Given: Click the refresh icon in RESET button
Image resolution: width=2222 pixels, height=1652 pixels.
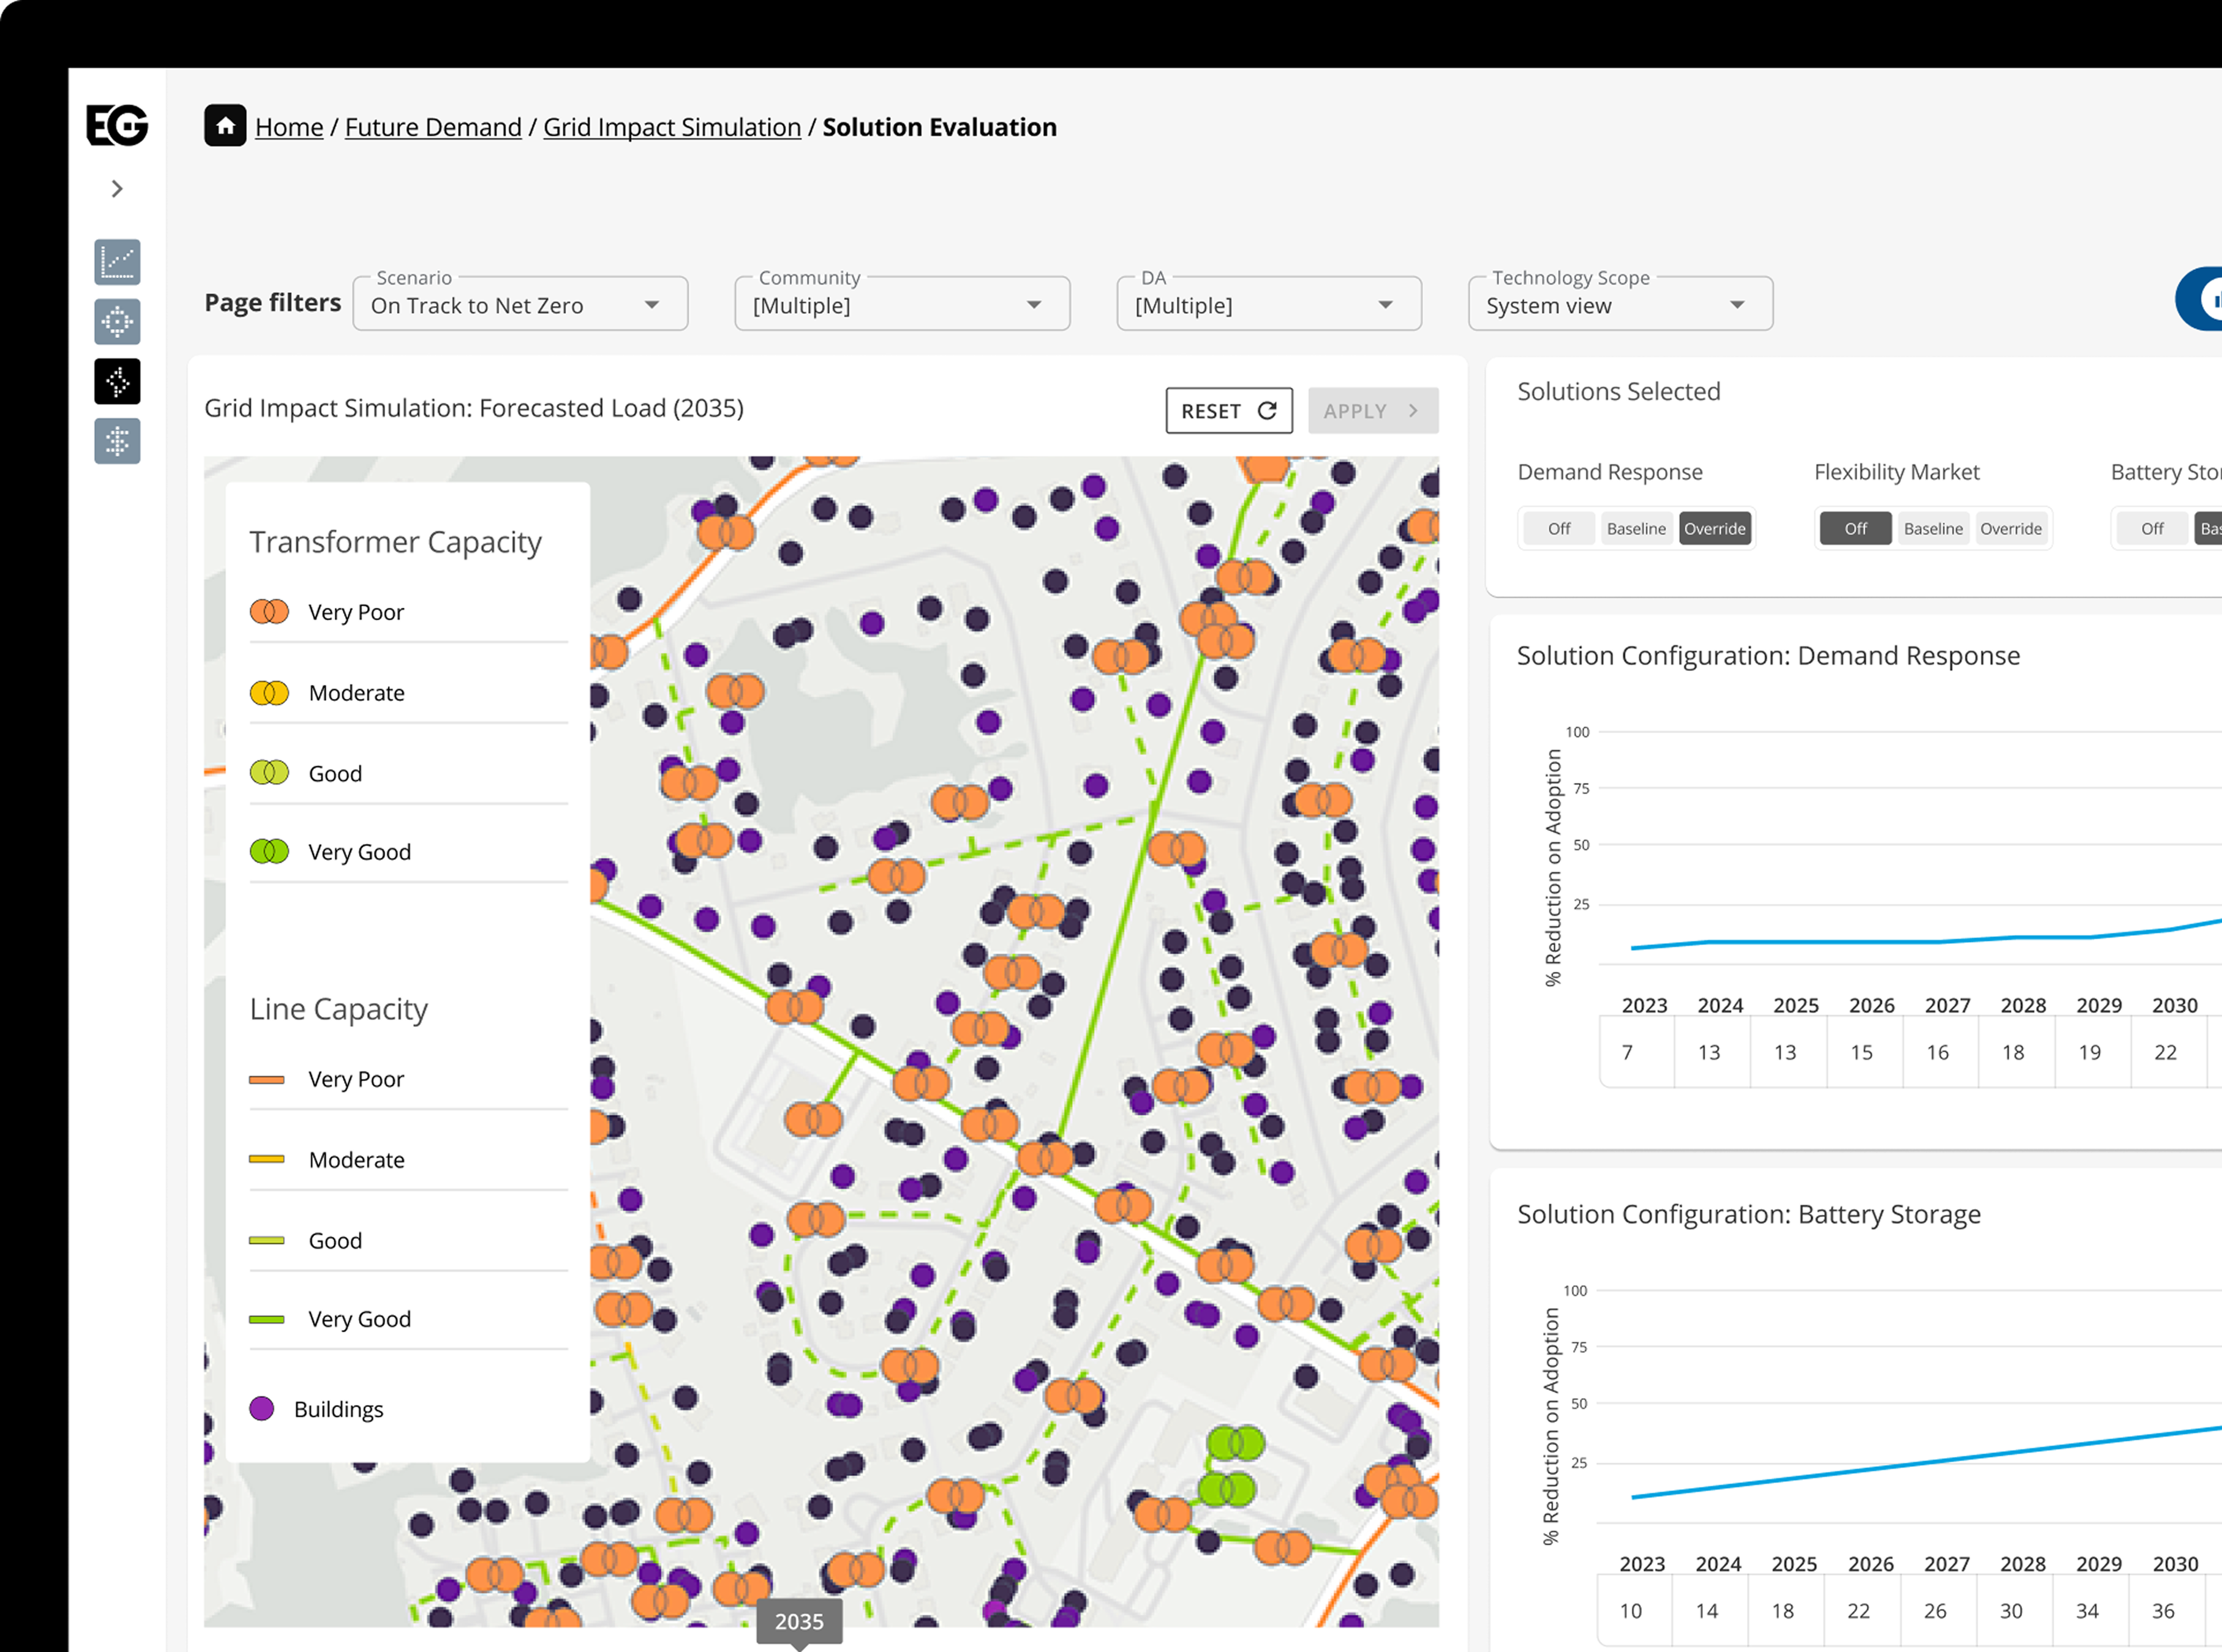Looking at the screenshot, I should (1267, 411).
